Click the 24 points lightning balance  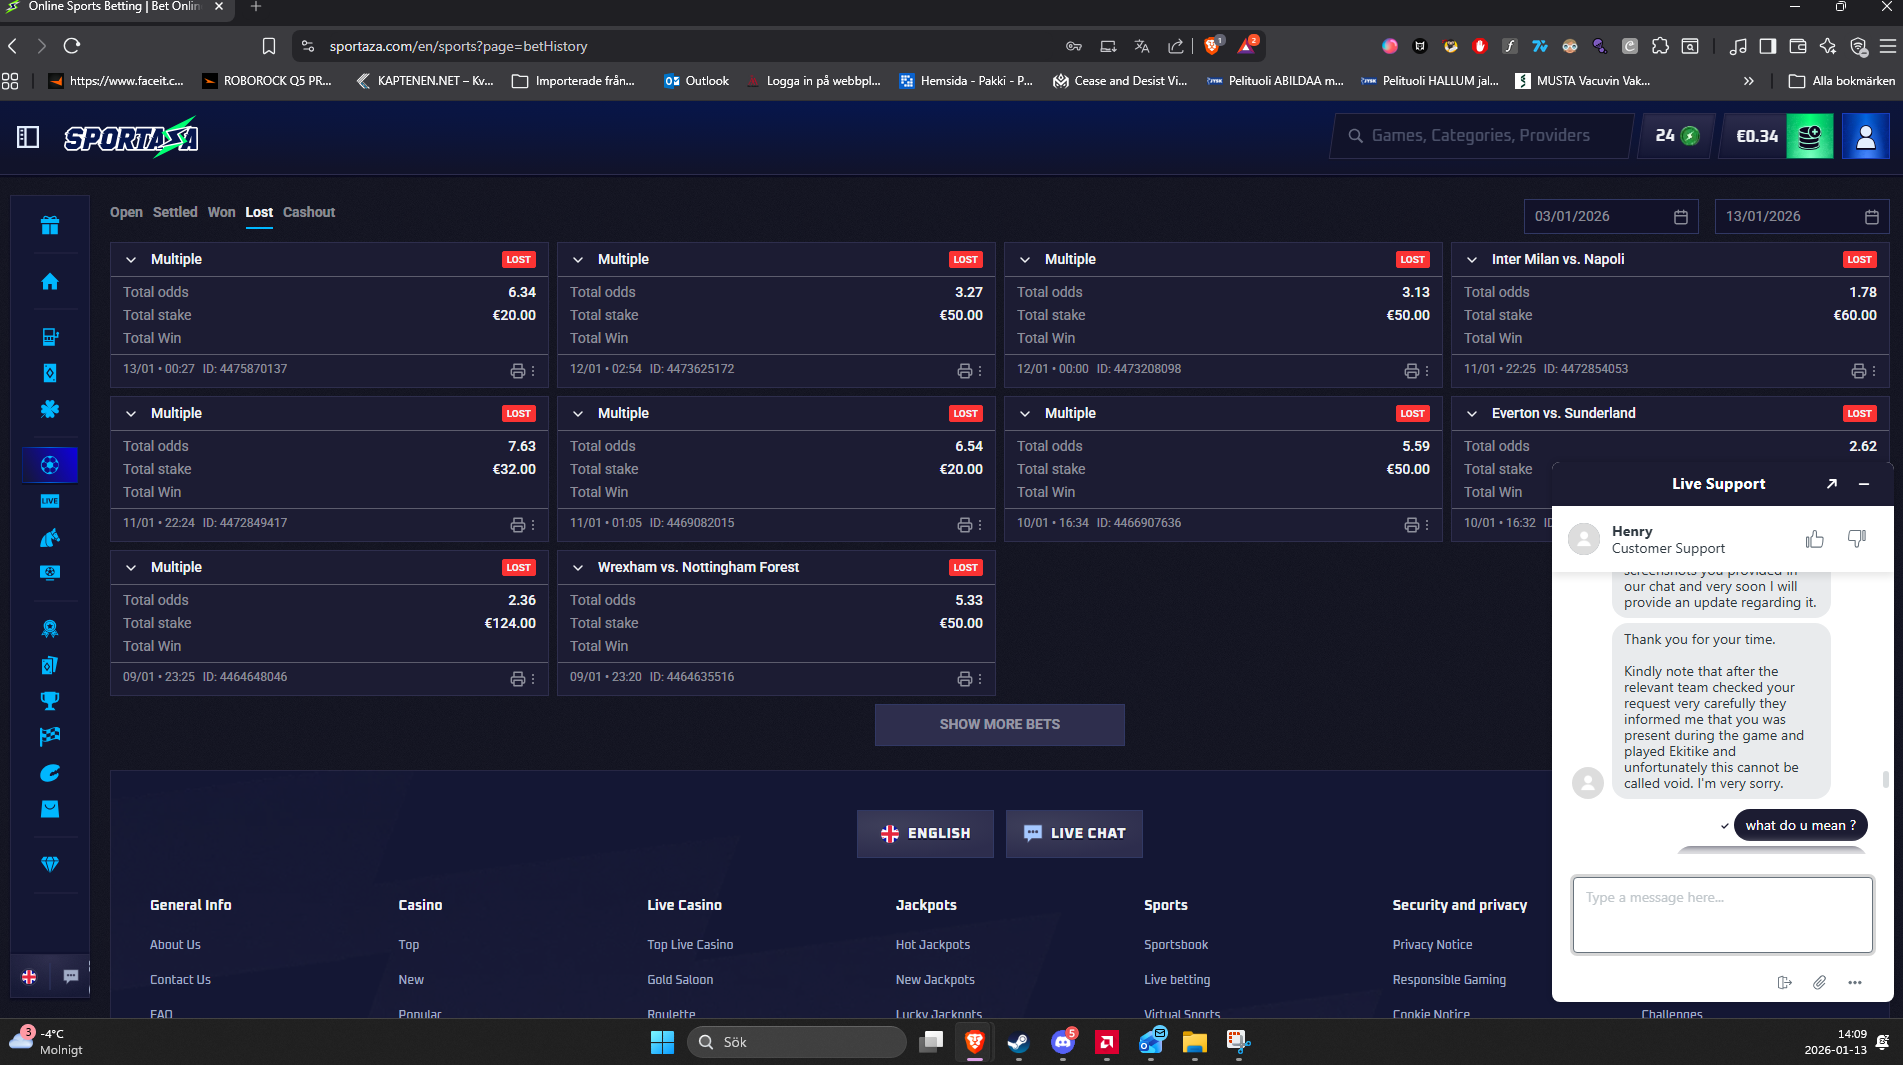click(1677, 136)
